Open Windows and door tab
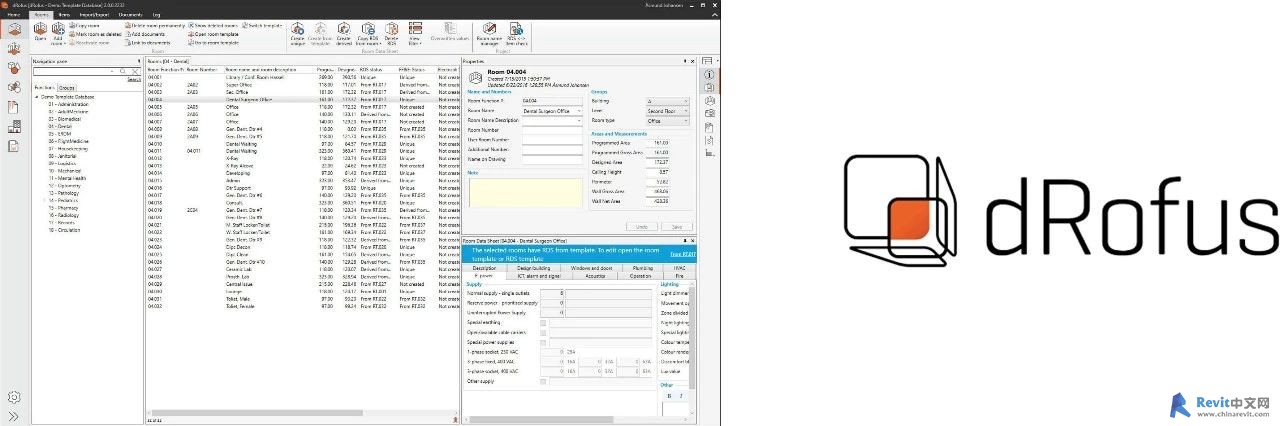The height and width of the screenshot is (426, 1280). (592, 268)
